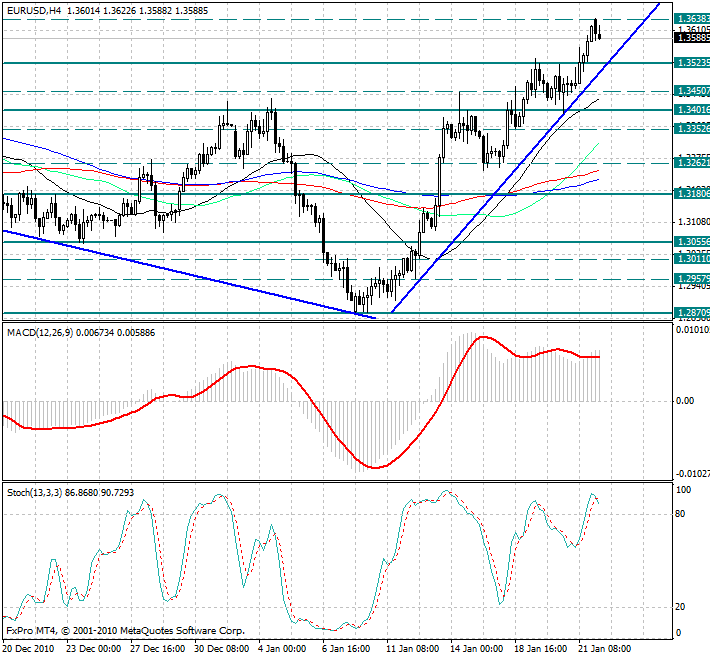
Task: Click the MACD 0.00 zero axis label
Action: point(685,401)
